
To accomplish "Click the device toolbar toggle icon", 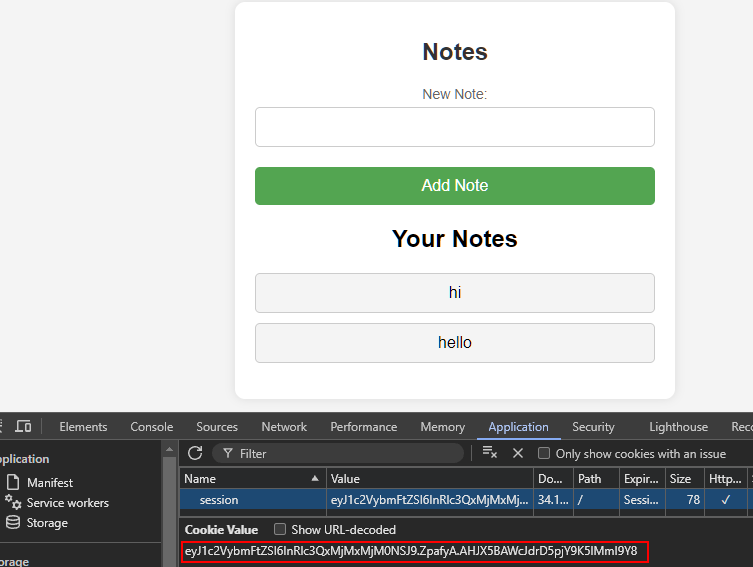I will [x=23, y=427].
